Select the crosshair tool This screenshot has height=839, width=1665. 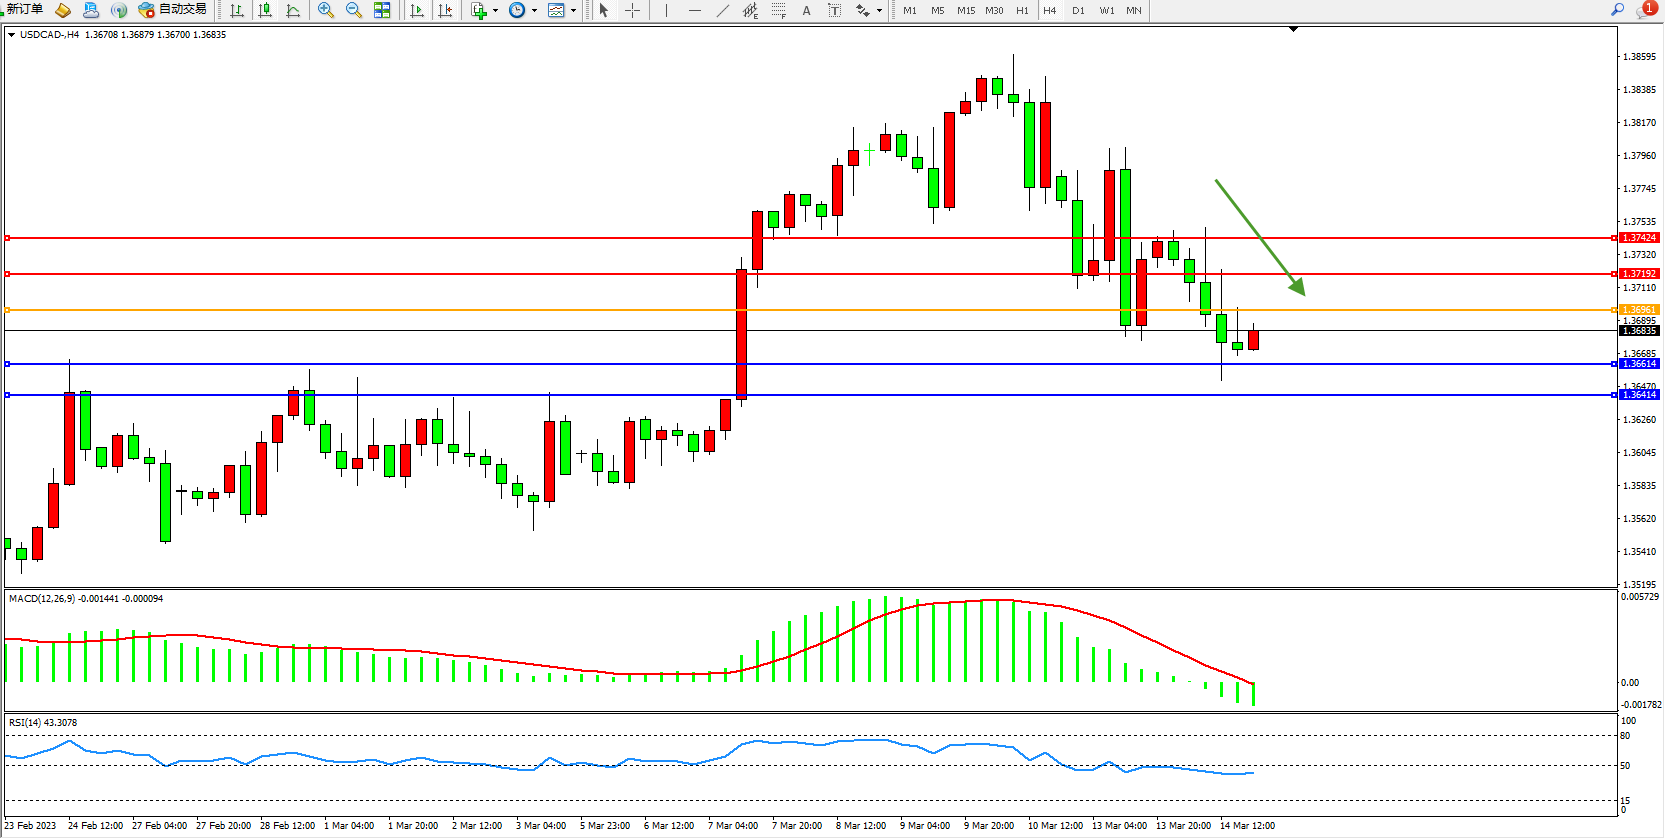pyautogui.click(x=632, y=10)
